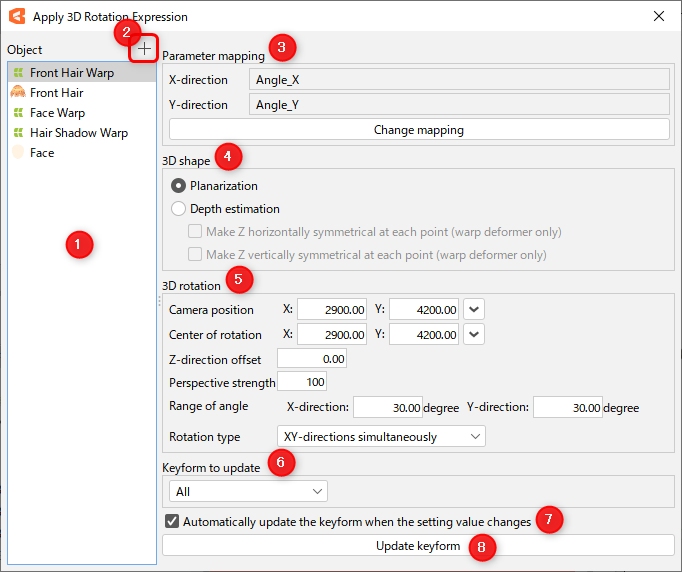This screenshot has width=682, height=572.
Task: Click the Live2D app logo in title bar
Action: click(x=17, y=17)
